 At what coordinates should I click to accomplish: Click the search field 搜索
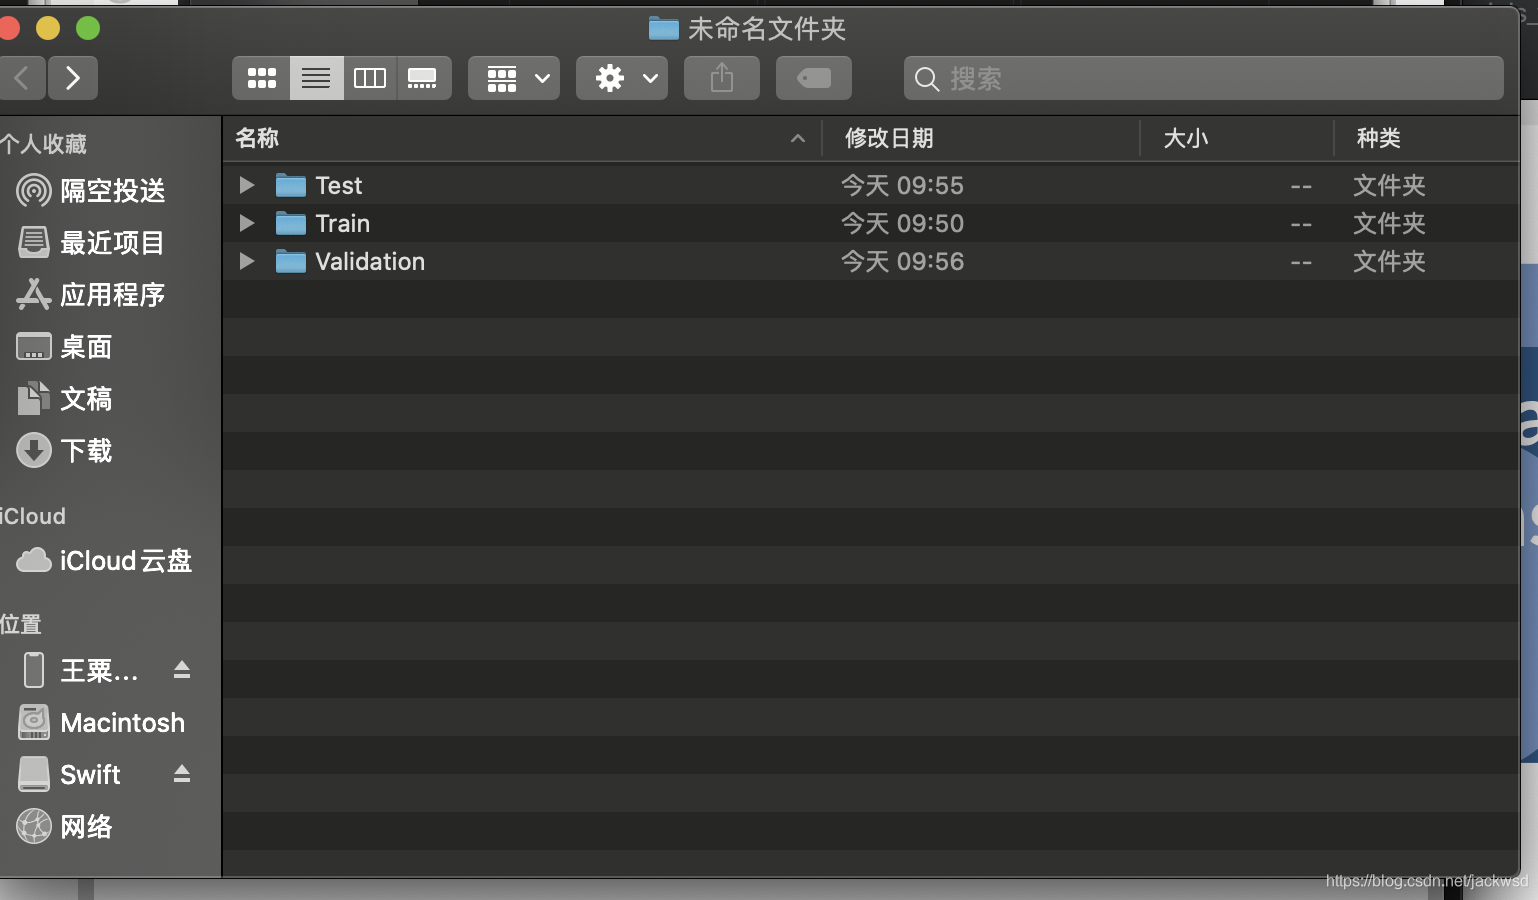[1204, 78]
